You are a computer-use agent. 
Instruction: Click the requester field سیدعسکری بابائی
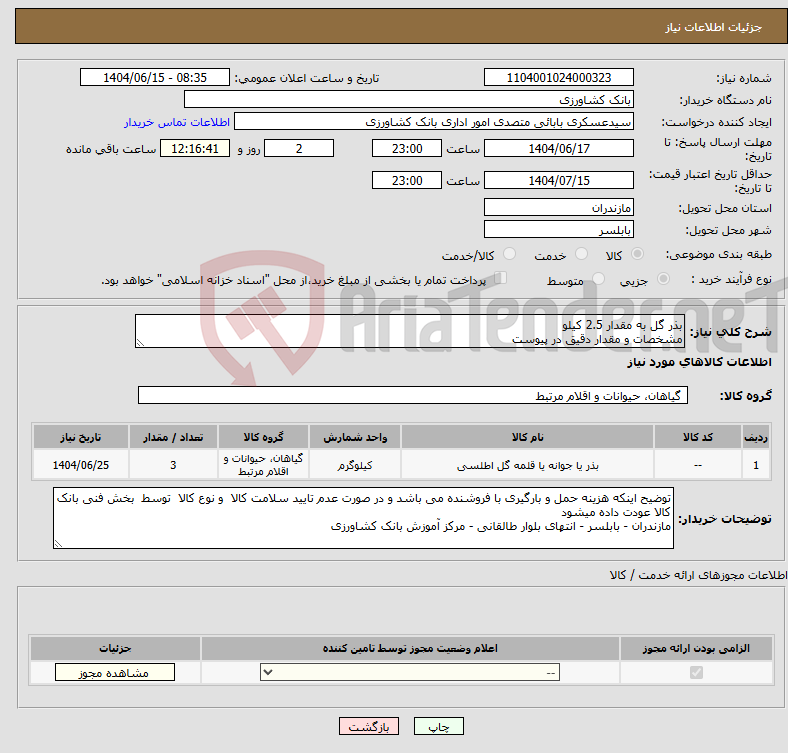pos(434,122)
